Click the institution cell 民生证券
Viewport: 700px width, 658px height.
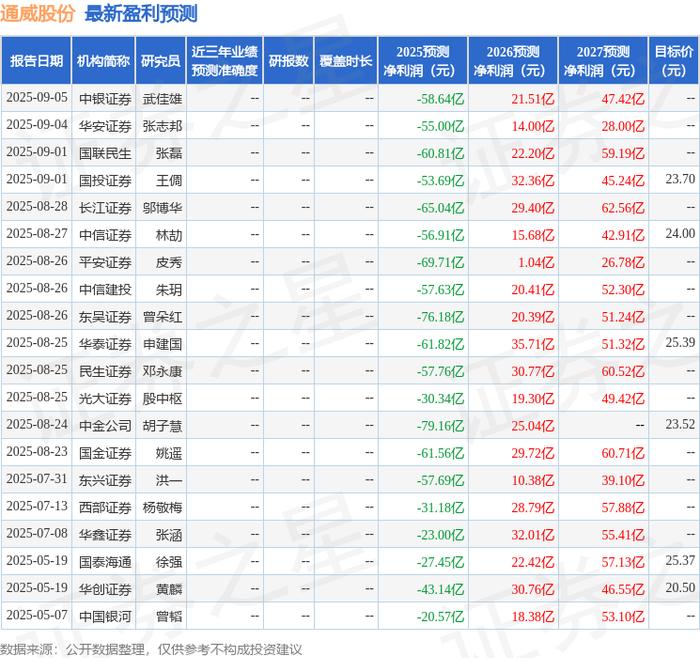tap(105, 371)
